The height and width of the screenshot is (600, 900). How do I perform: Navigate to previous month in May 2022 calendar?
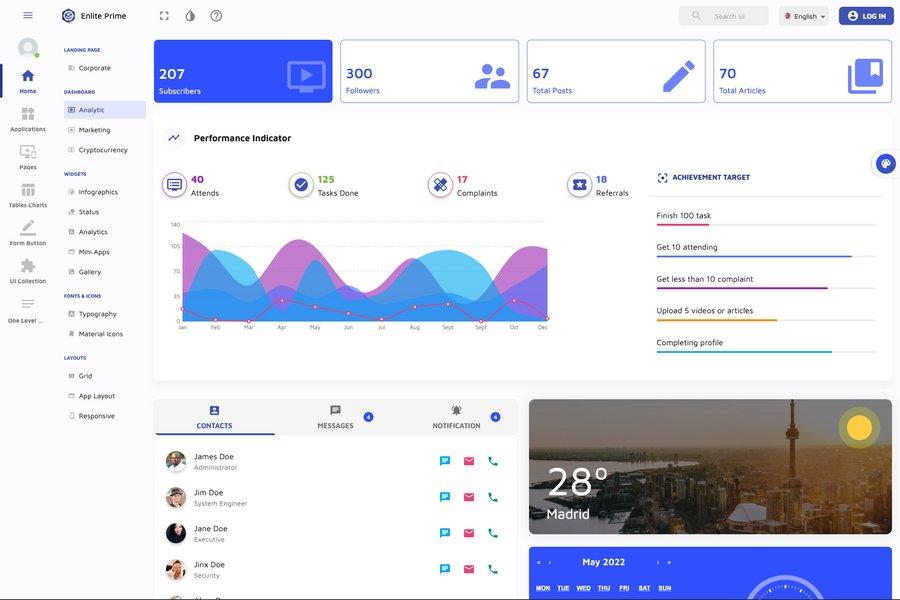click(x=548, y=561)
